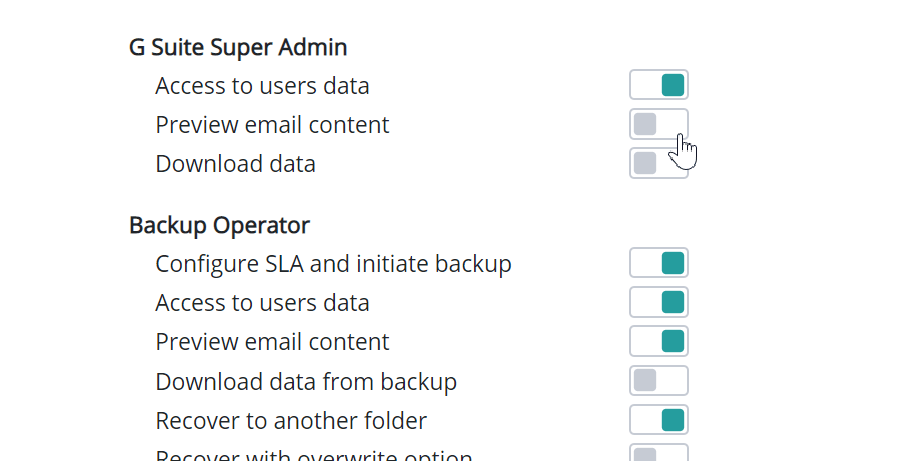Enable Preview email content toggle for G Suite Super Admin
Screen dimensions: 904x461
tap(658, 124)
